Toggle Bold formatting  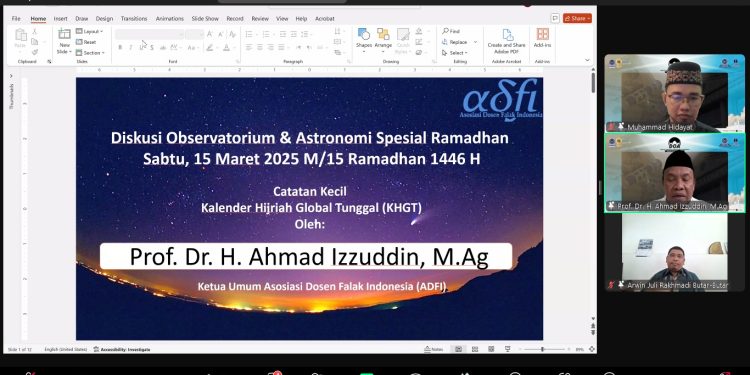point(120,47)
